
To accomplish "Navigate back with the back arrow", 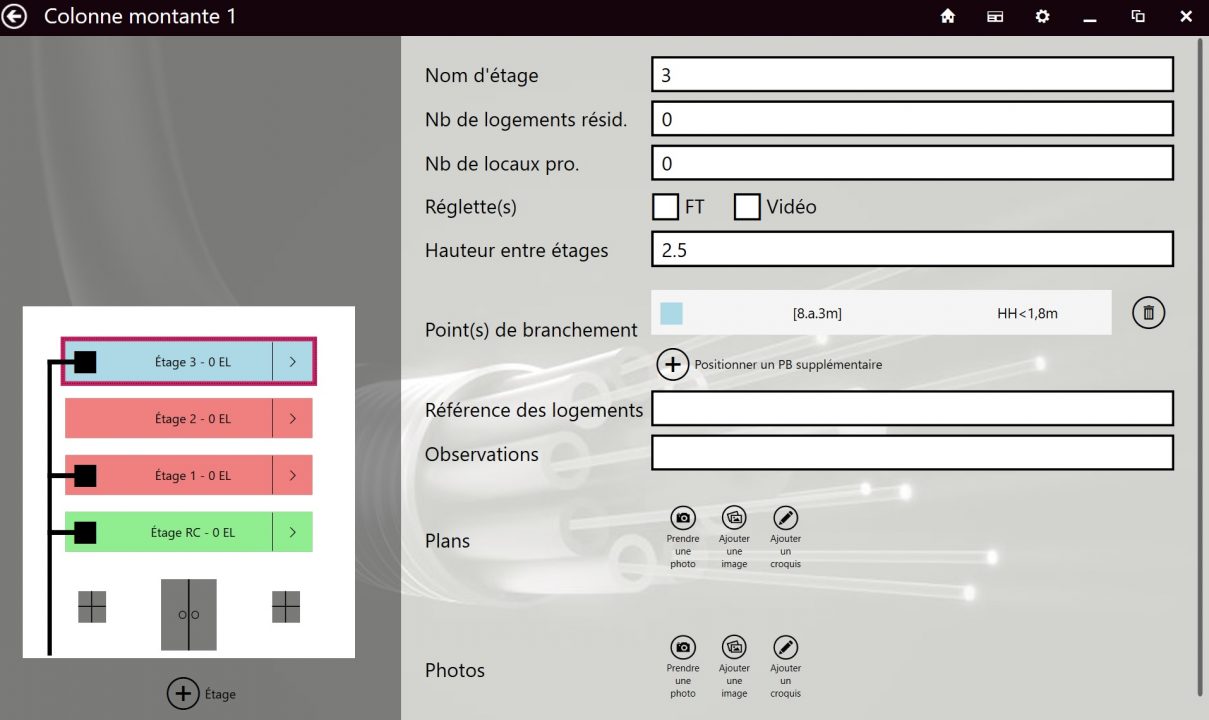I will 14,16.
